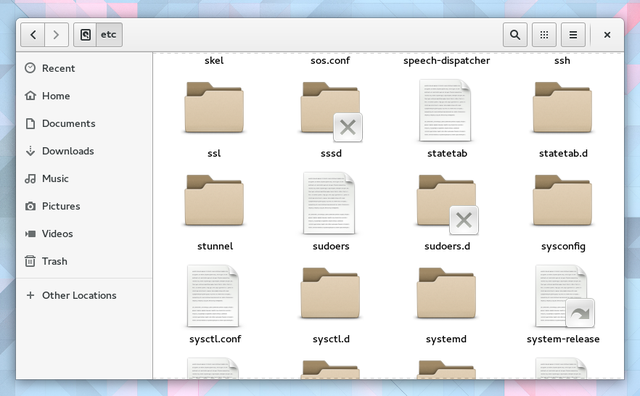
Task: Click the download arrow icon beside Downloads
Action: [x=30, y=151]
